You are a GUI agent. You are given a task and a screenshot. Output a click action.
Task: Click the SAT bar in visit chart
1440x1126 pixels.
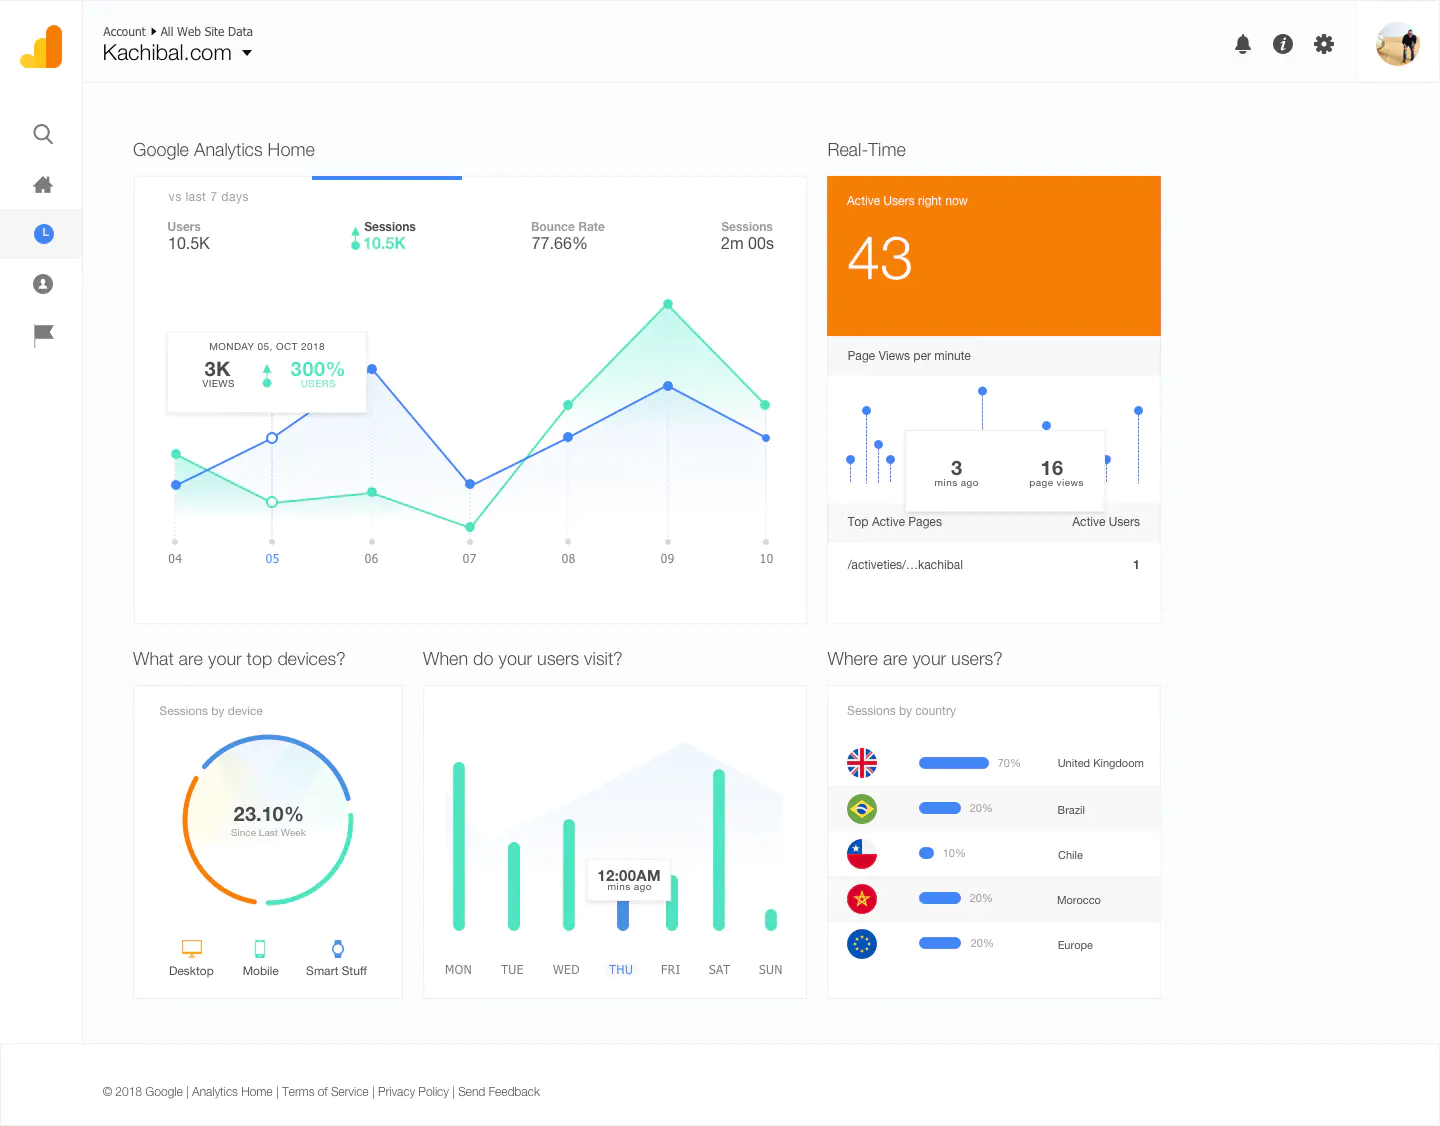[719, 850]
